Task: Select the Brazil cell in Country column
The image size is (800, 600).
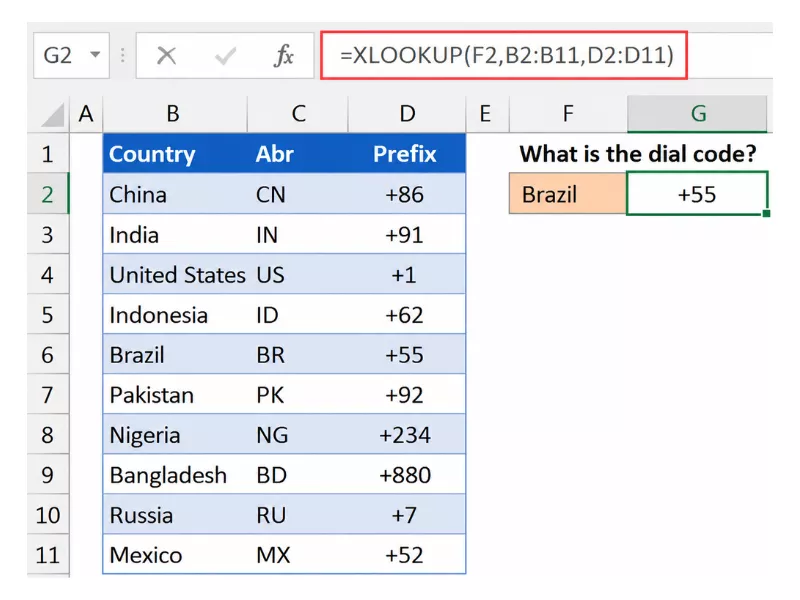Action: click(x=175, y=355)
